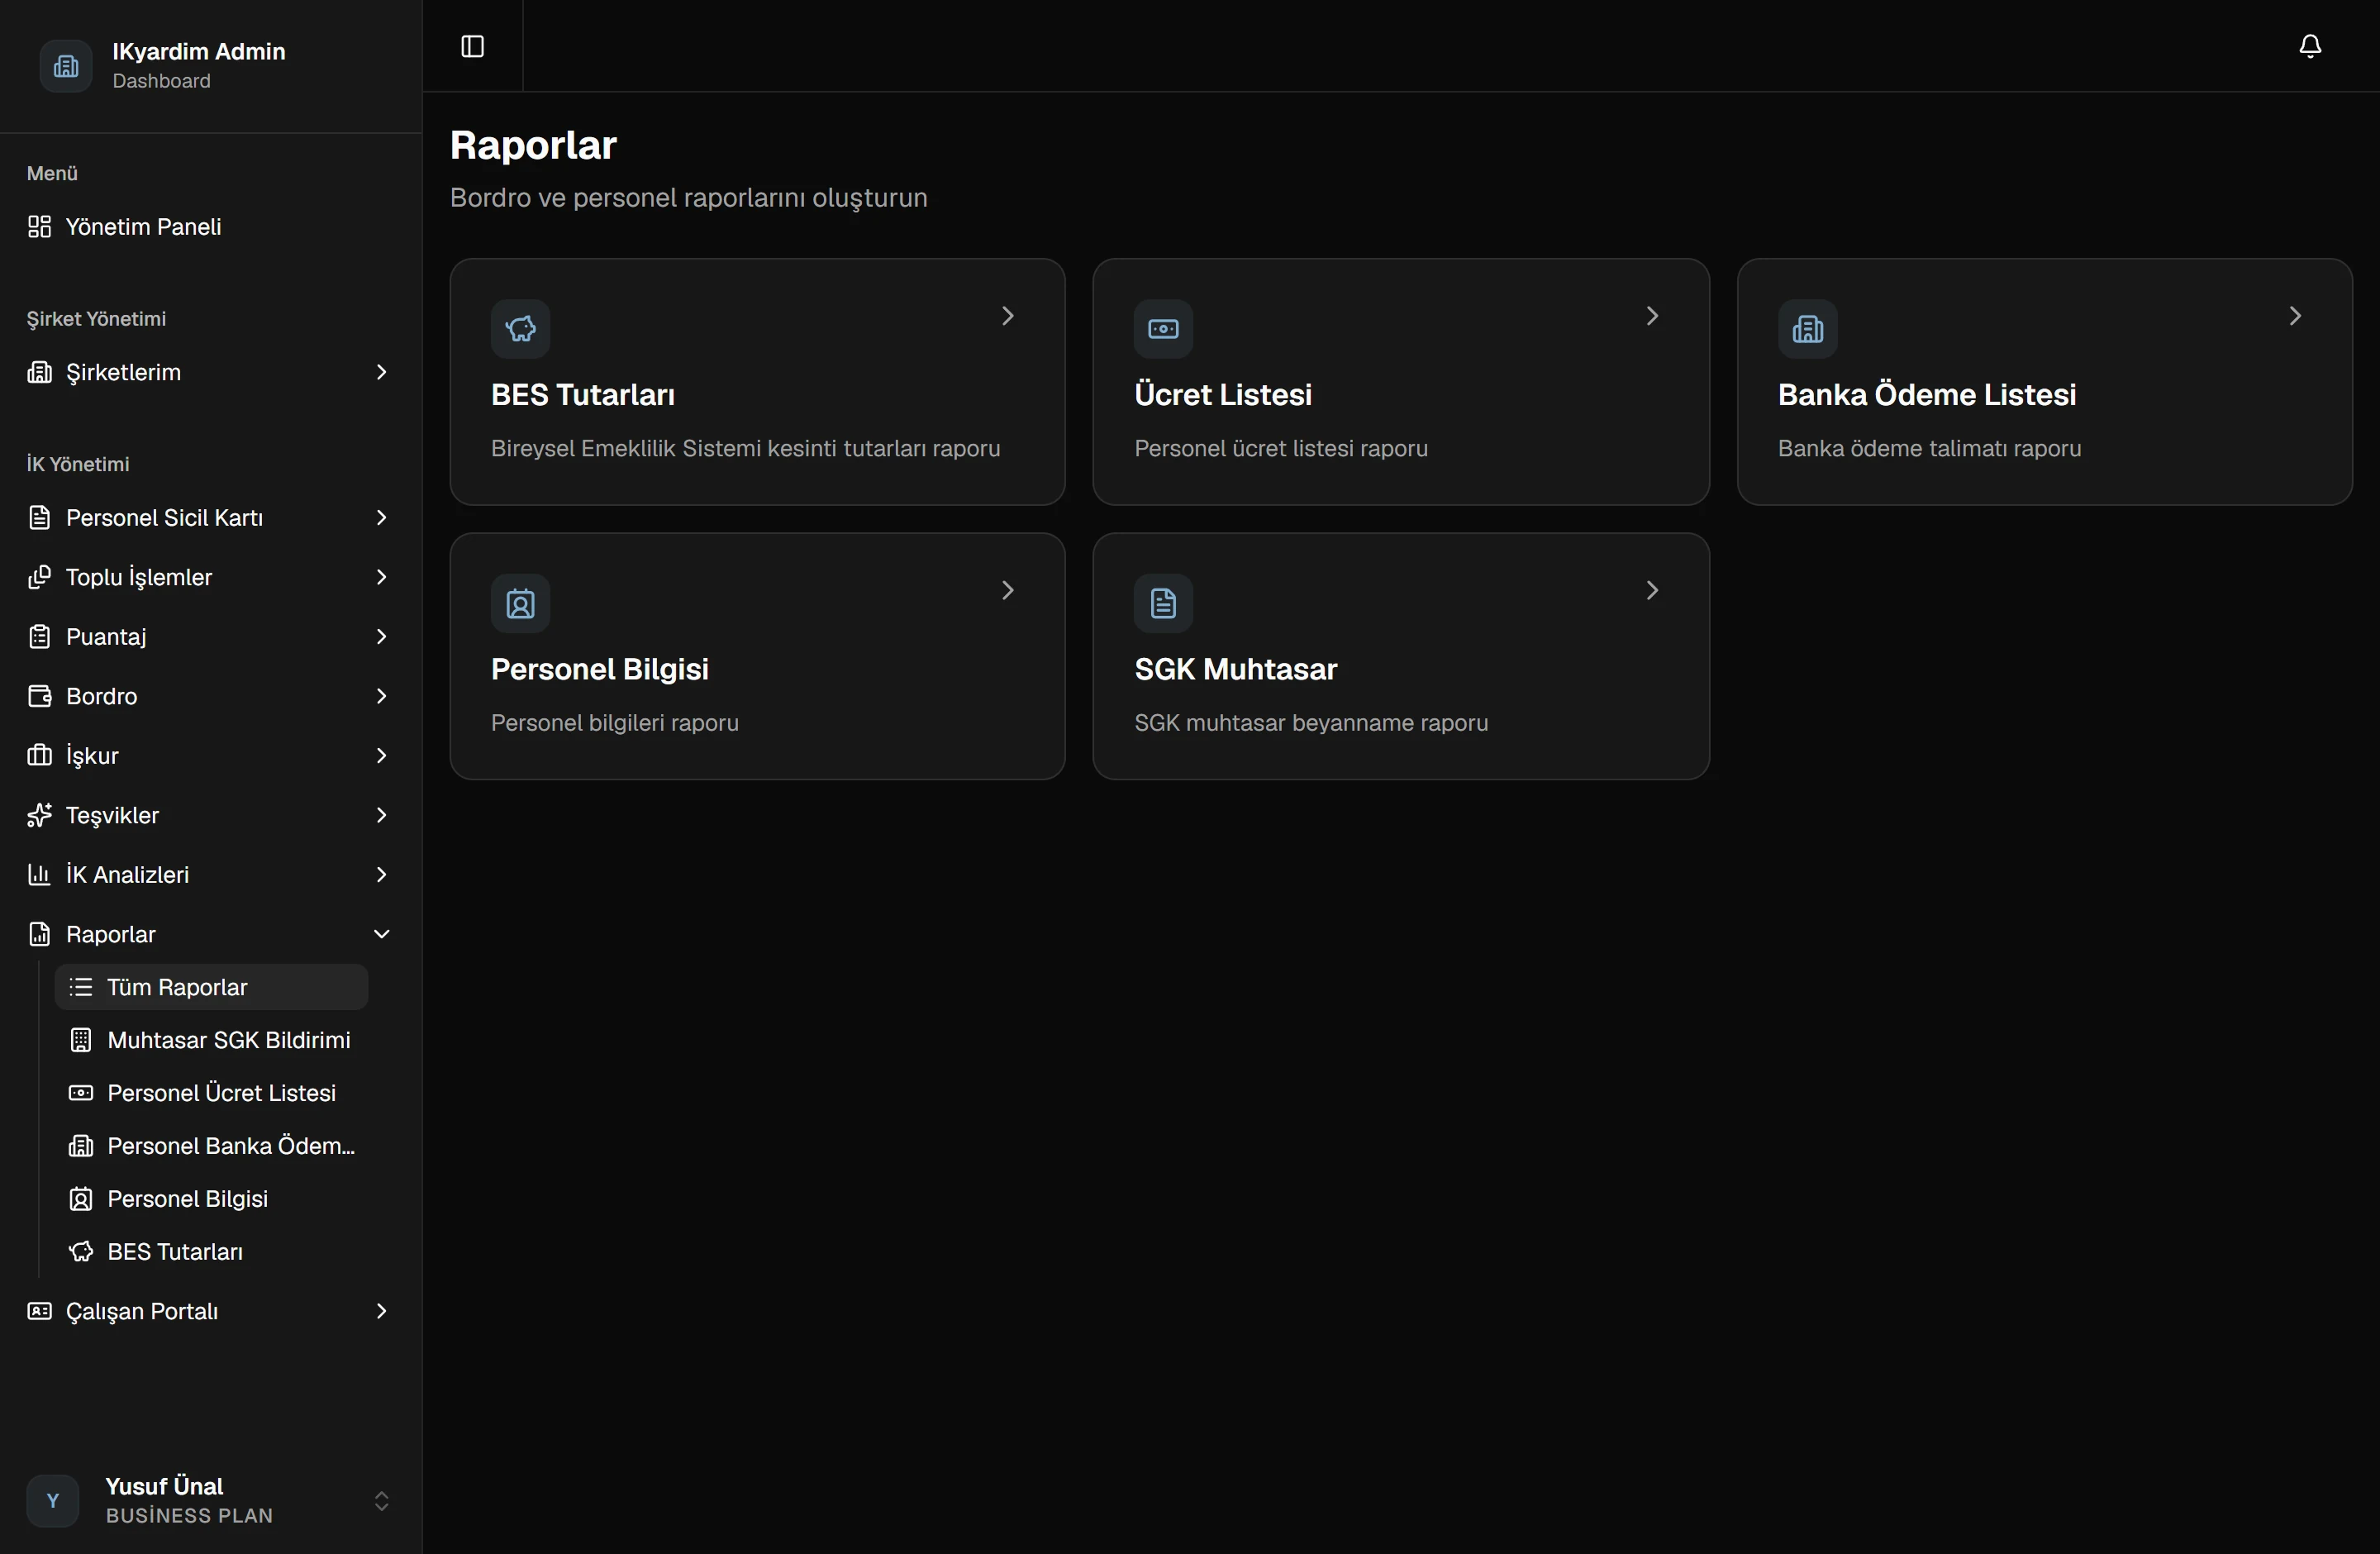This screenshot has height=1554, width=2380.
Task: Select Tüm Raporlar in the sidebar
Action: [211, 987]
